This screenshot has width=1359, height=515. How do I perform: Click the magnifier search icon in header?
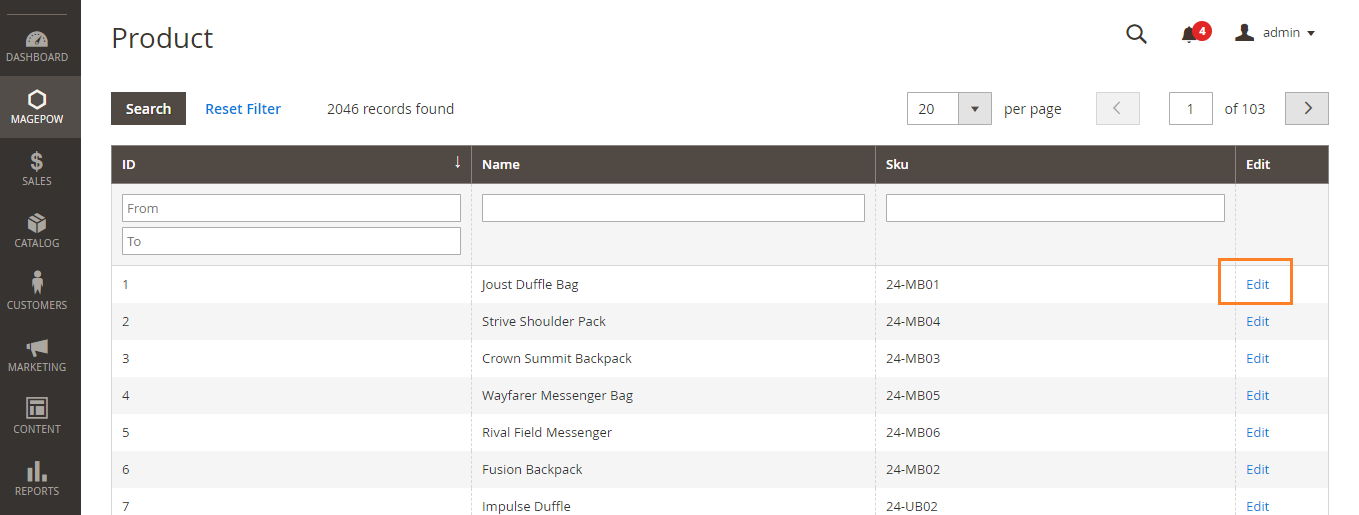(x=1136, y=34)
